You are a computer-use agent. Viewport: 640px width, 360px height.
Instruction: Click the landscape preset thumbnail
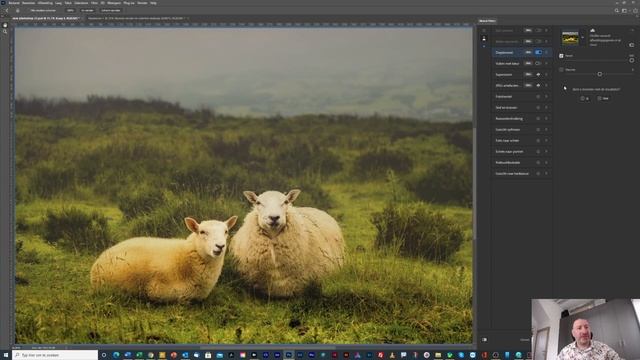570,38
